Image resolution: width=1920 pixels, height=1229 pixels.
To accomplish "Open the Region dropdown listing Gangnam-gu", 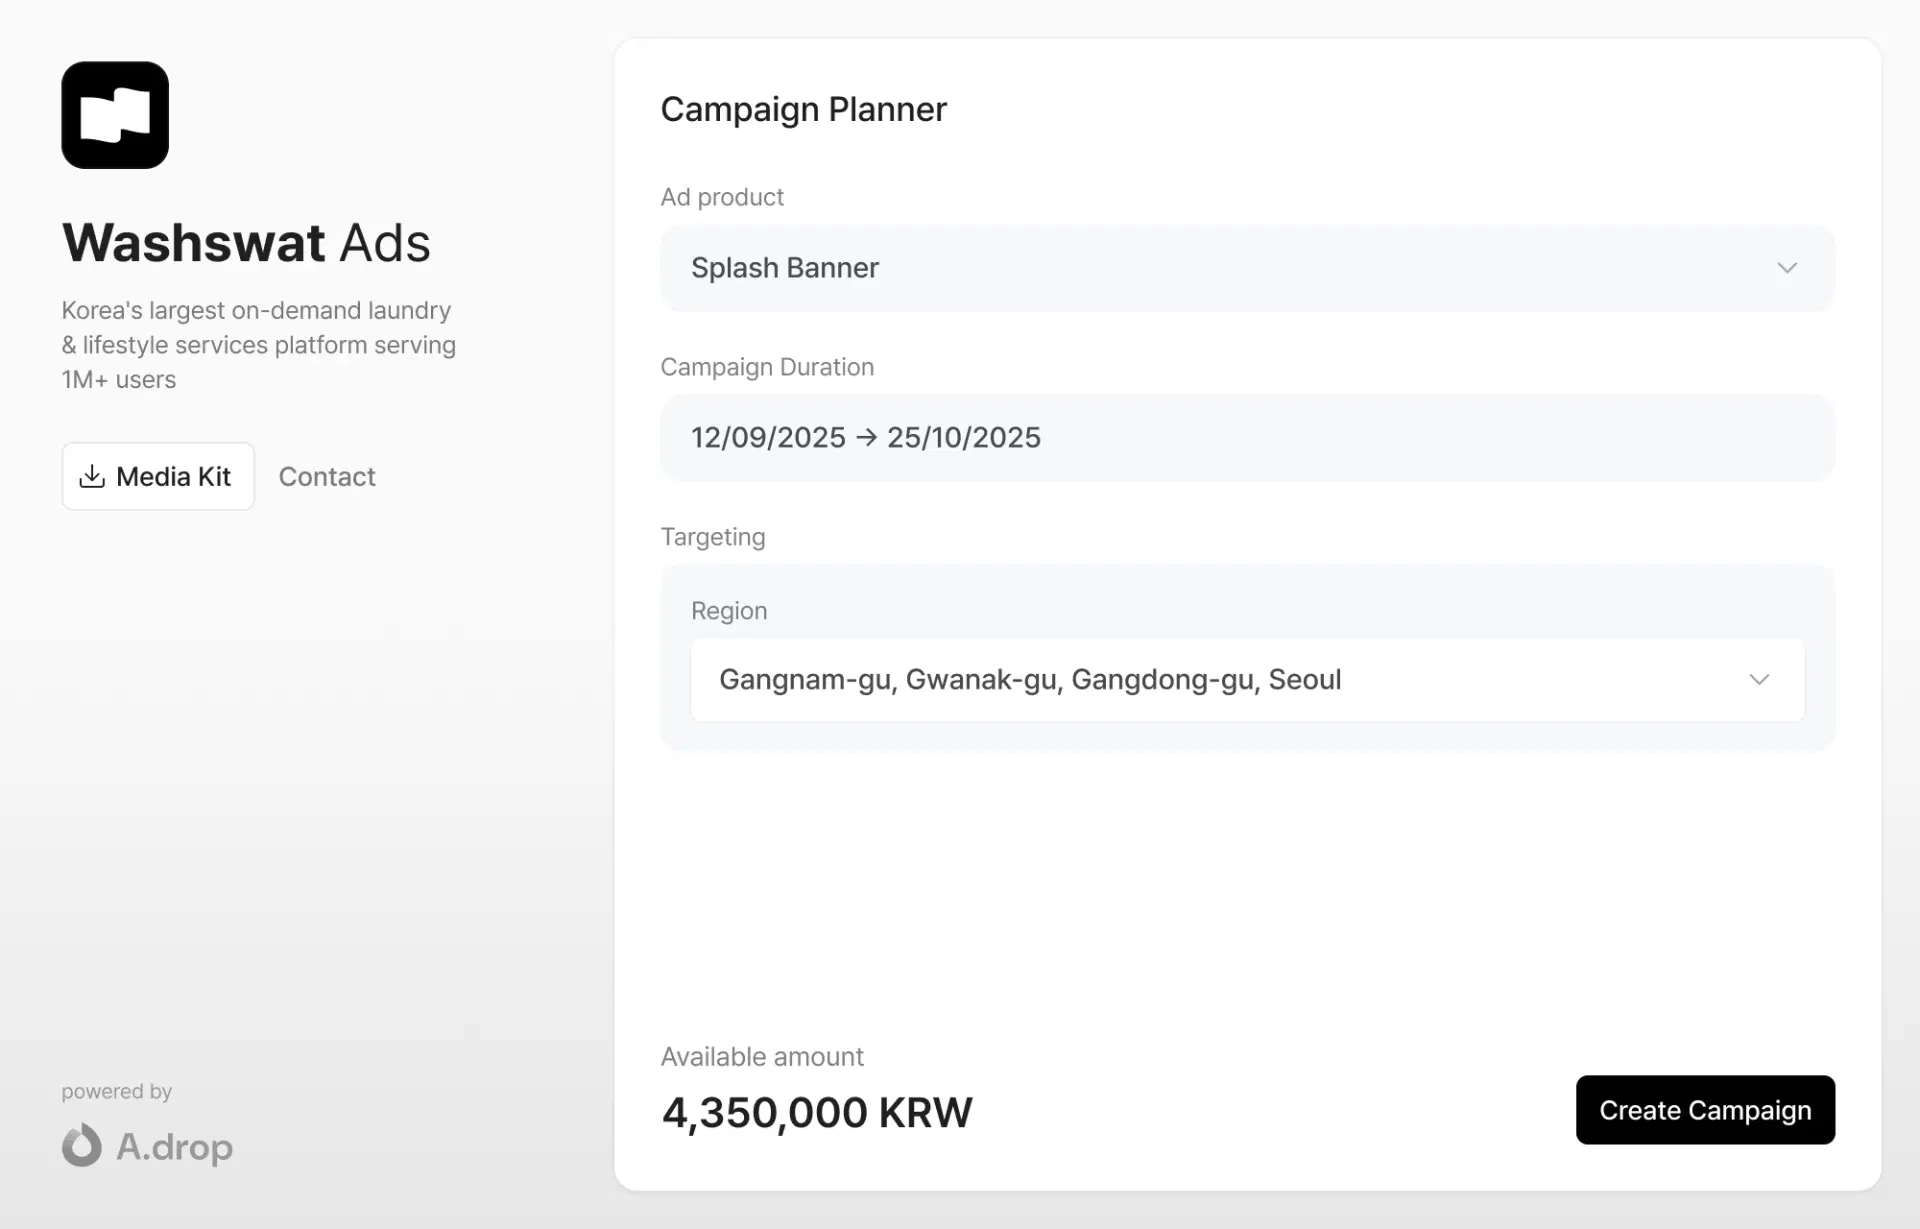I will click(1247, 680).
